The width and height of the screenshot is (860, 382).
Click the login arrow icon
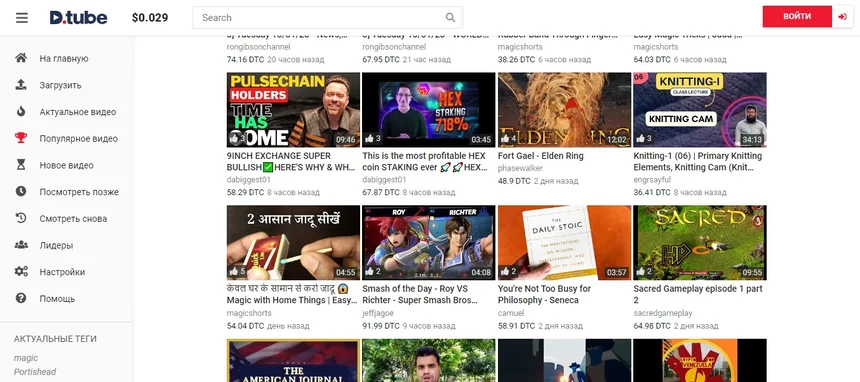coord(842,17)
